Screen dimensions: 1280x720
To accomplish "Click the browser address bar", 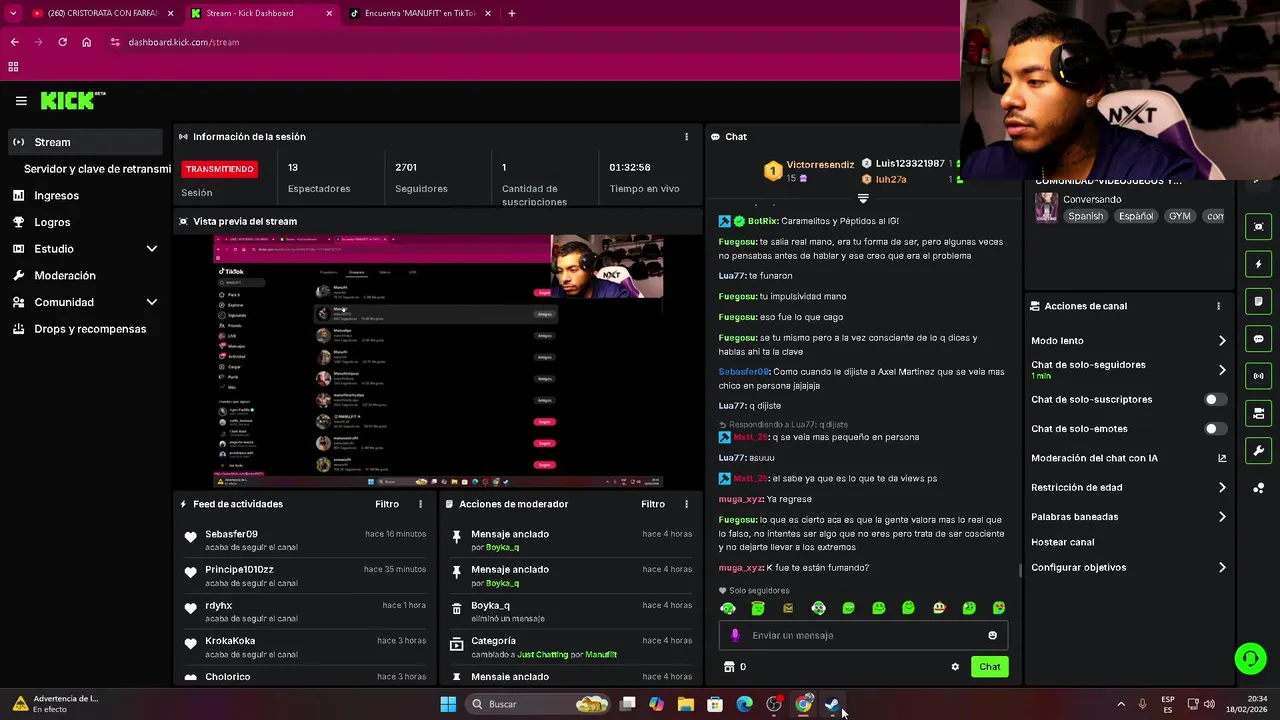I will tap(530, 42).
